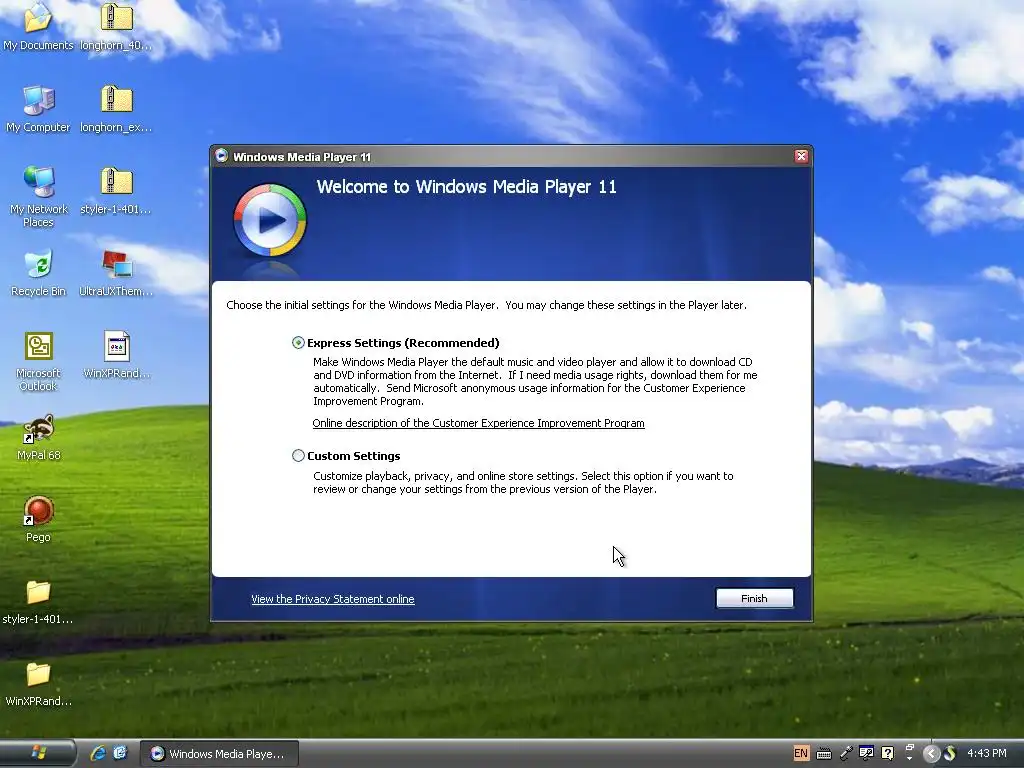The height and width of the screenshot is (768, 1024).
Task: Launch Internet Explorer from quick launch
Action: (98, 753)
